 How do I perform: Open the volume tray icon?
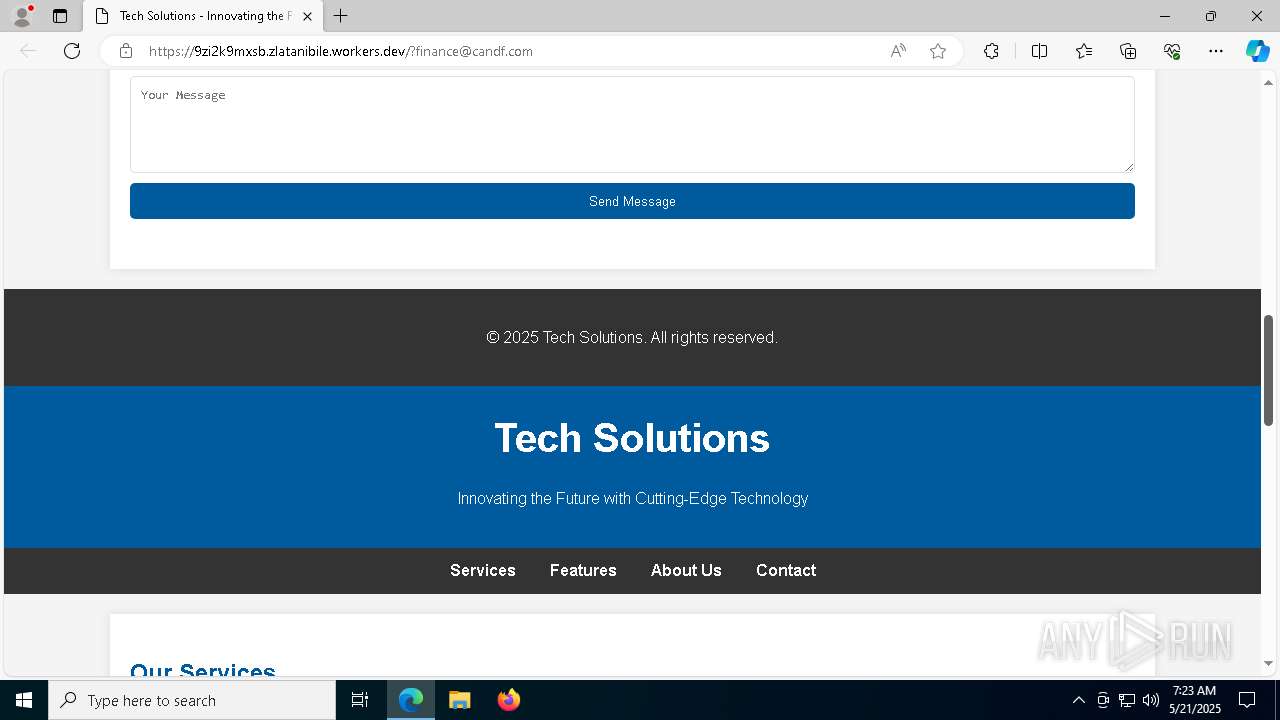click(x=1151, y=700)
